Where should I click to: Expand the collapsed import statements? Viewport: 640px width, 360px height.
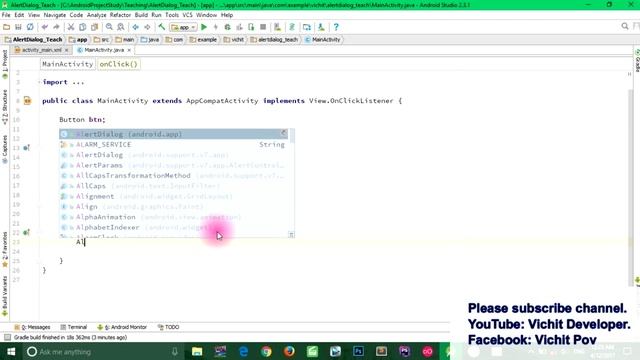(x=40, y=82)
